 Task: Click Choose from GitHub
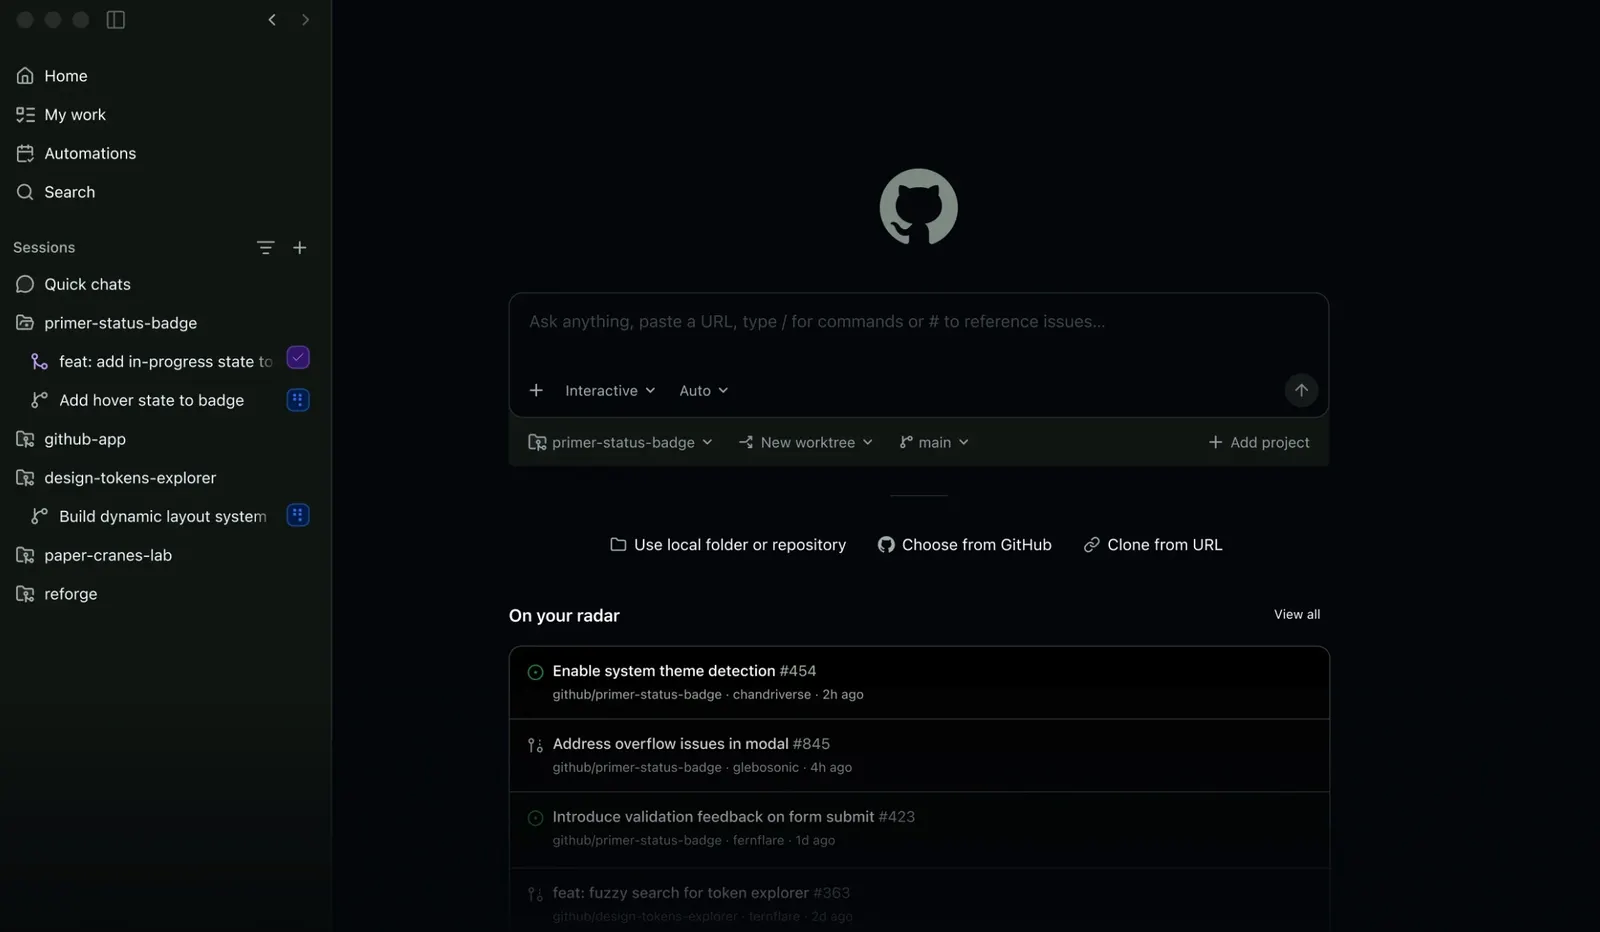tap(965, 545)
